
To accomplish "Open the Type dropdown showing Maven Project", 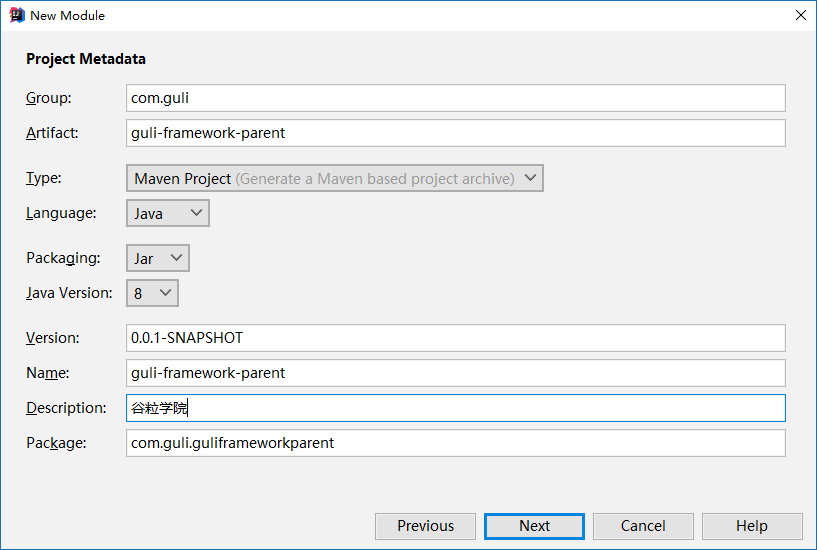I will pyautogui.click(x=335, y=178).
